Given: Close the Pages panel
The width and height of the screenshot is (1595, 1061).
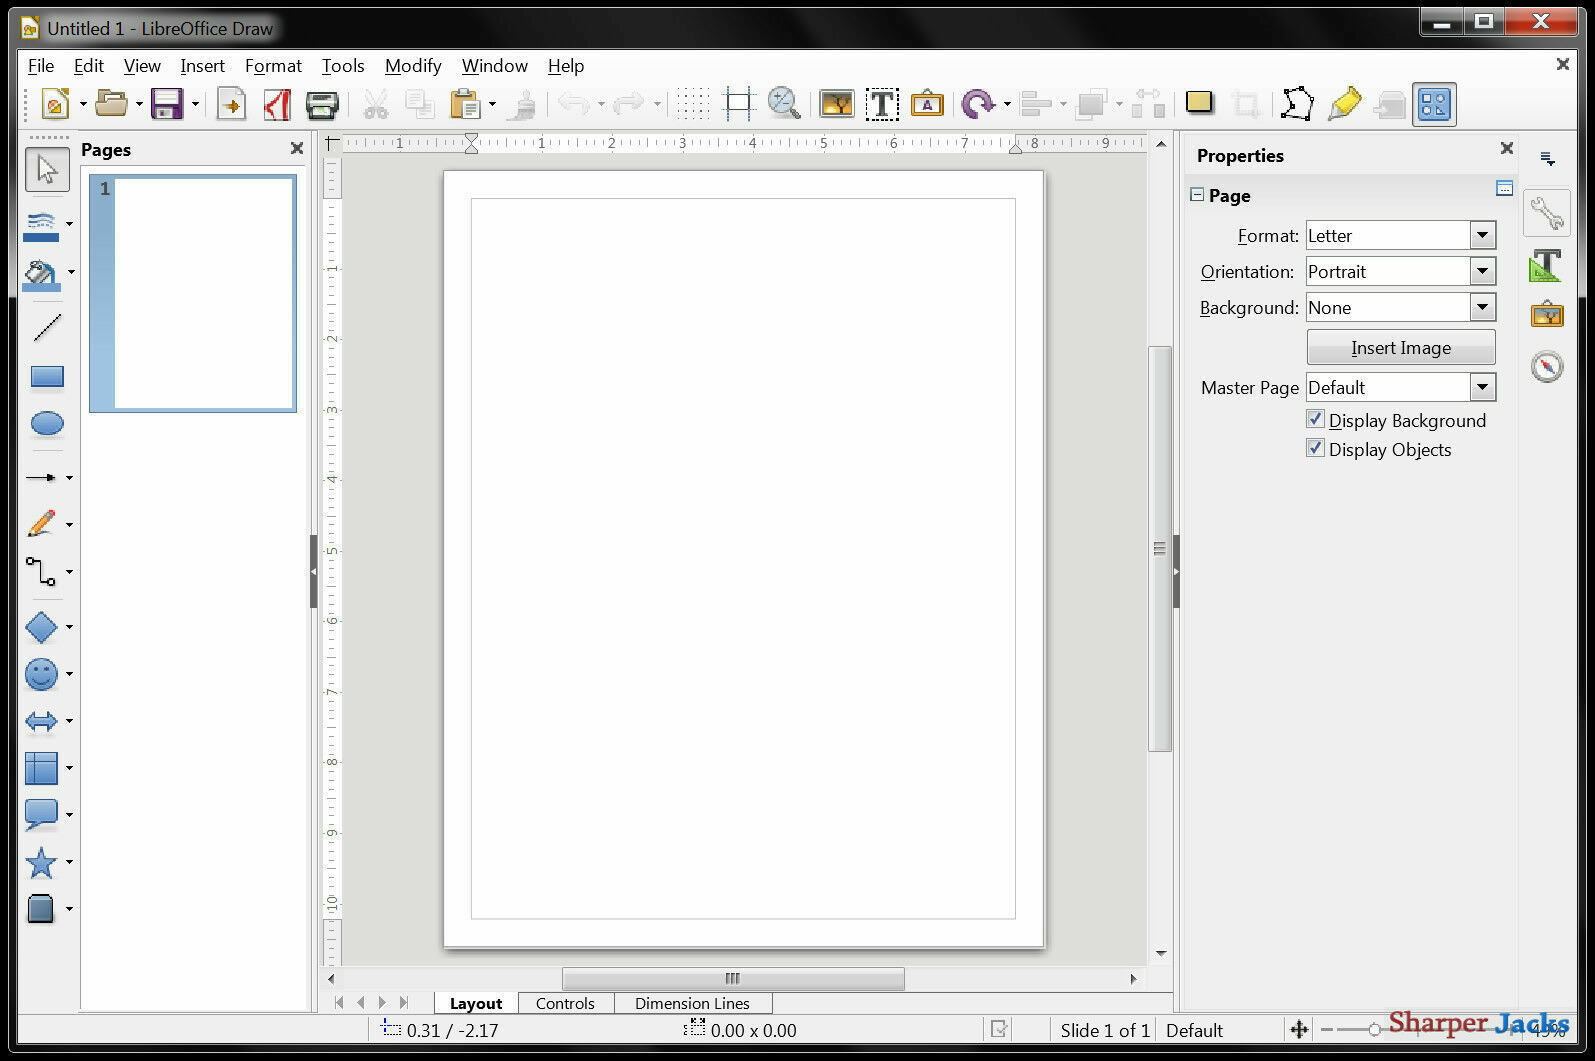Looking at the screenshot, I should click(x=297, y=148).
